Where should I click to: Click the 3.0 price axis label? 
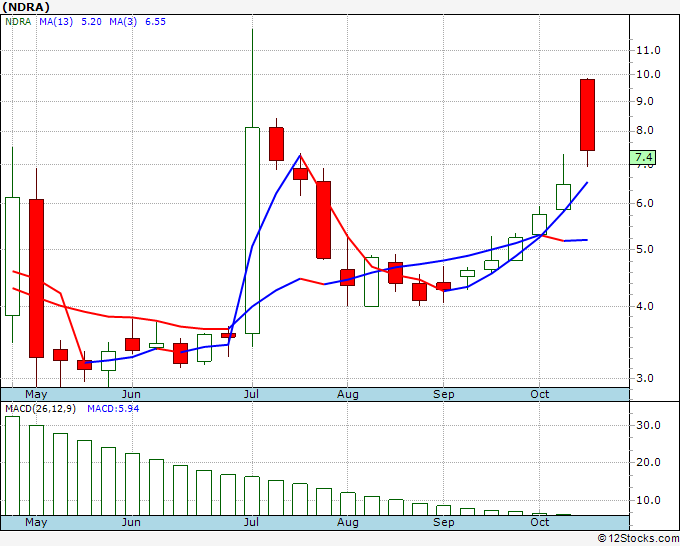coord(645,378)
